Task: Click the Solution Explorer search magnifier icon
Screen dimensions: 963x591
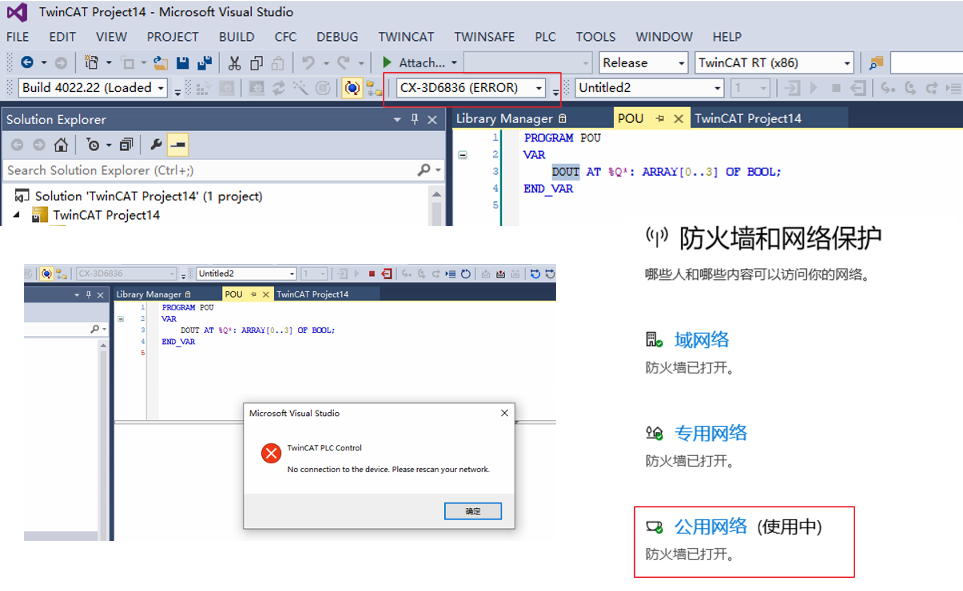Action: pos(424,170)
